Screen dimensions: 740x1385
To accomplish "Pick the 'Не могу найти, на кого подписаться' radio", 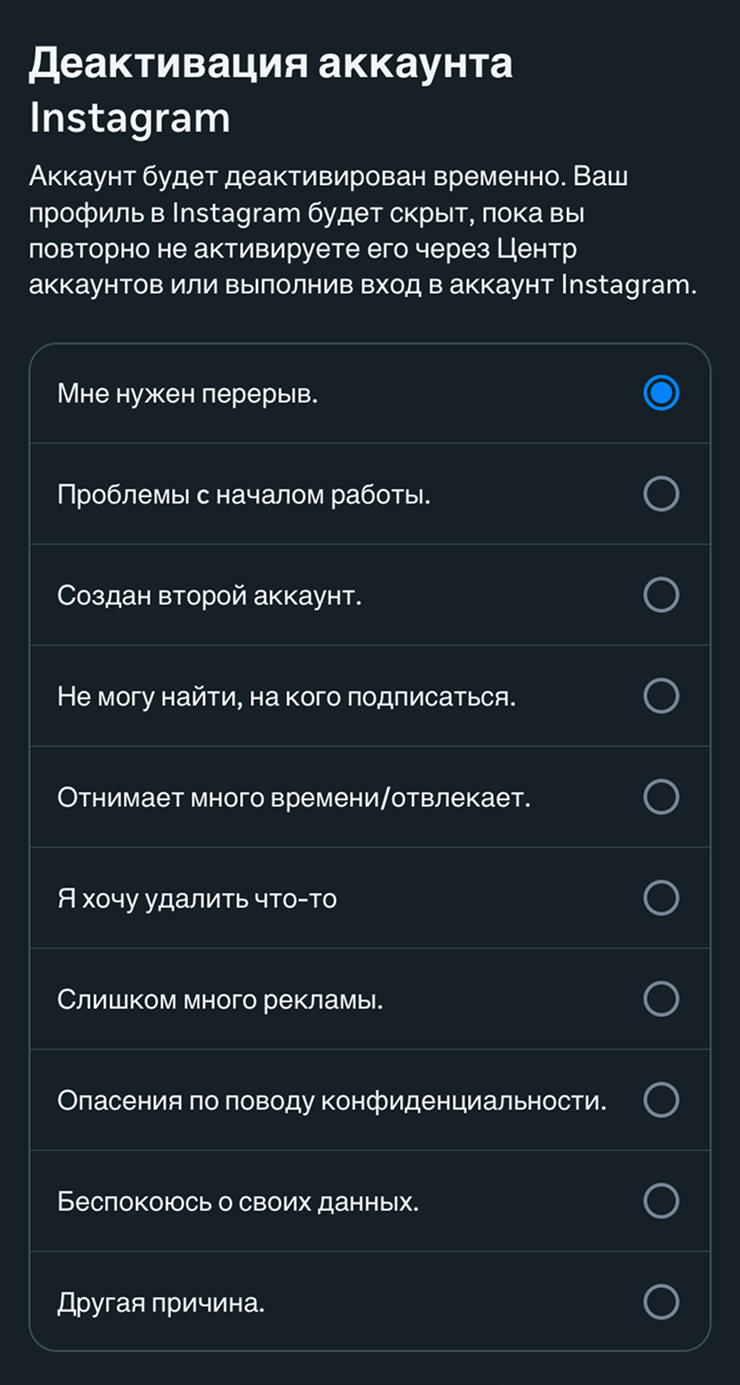I will [661, 696].
